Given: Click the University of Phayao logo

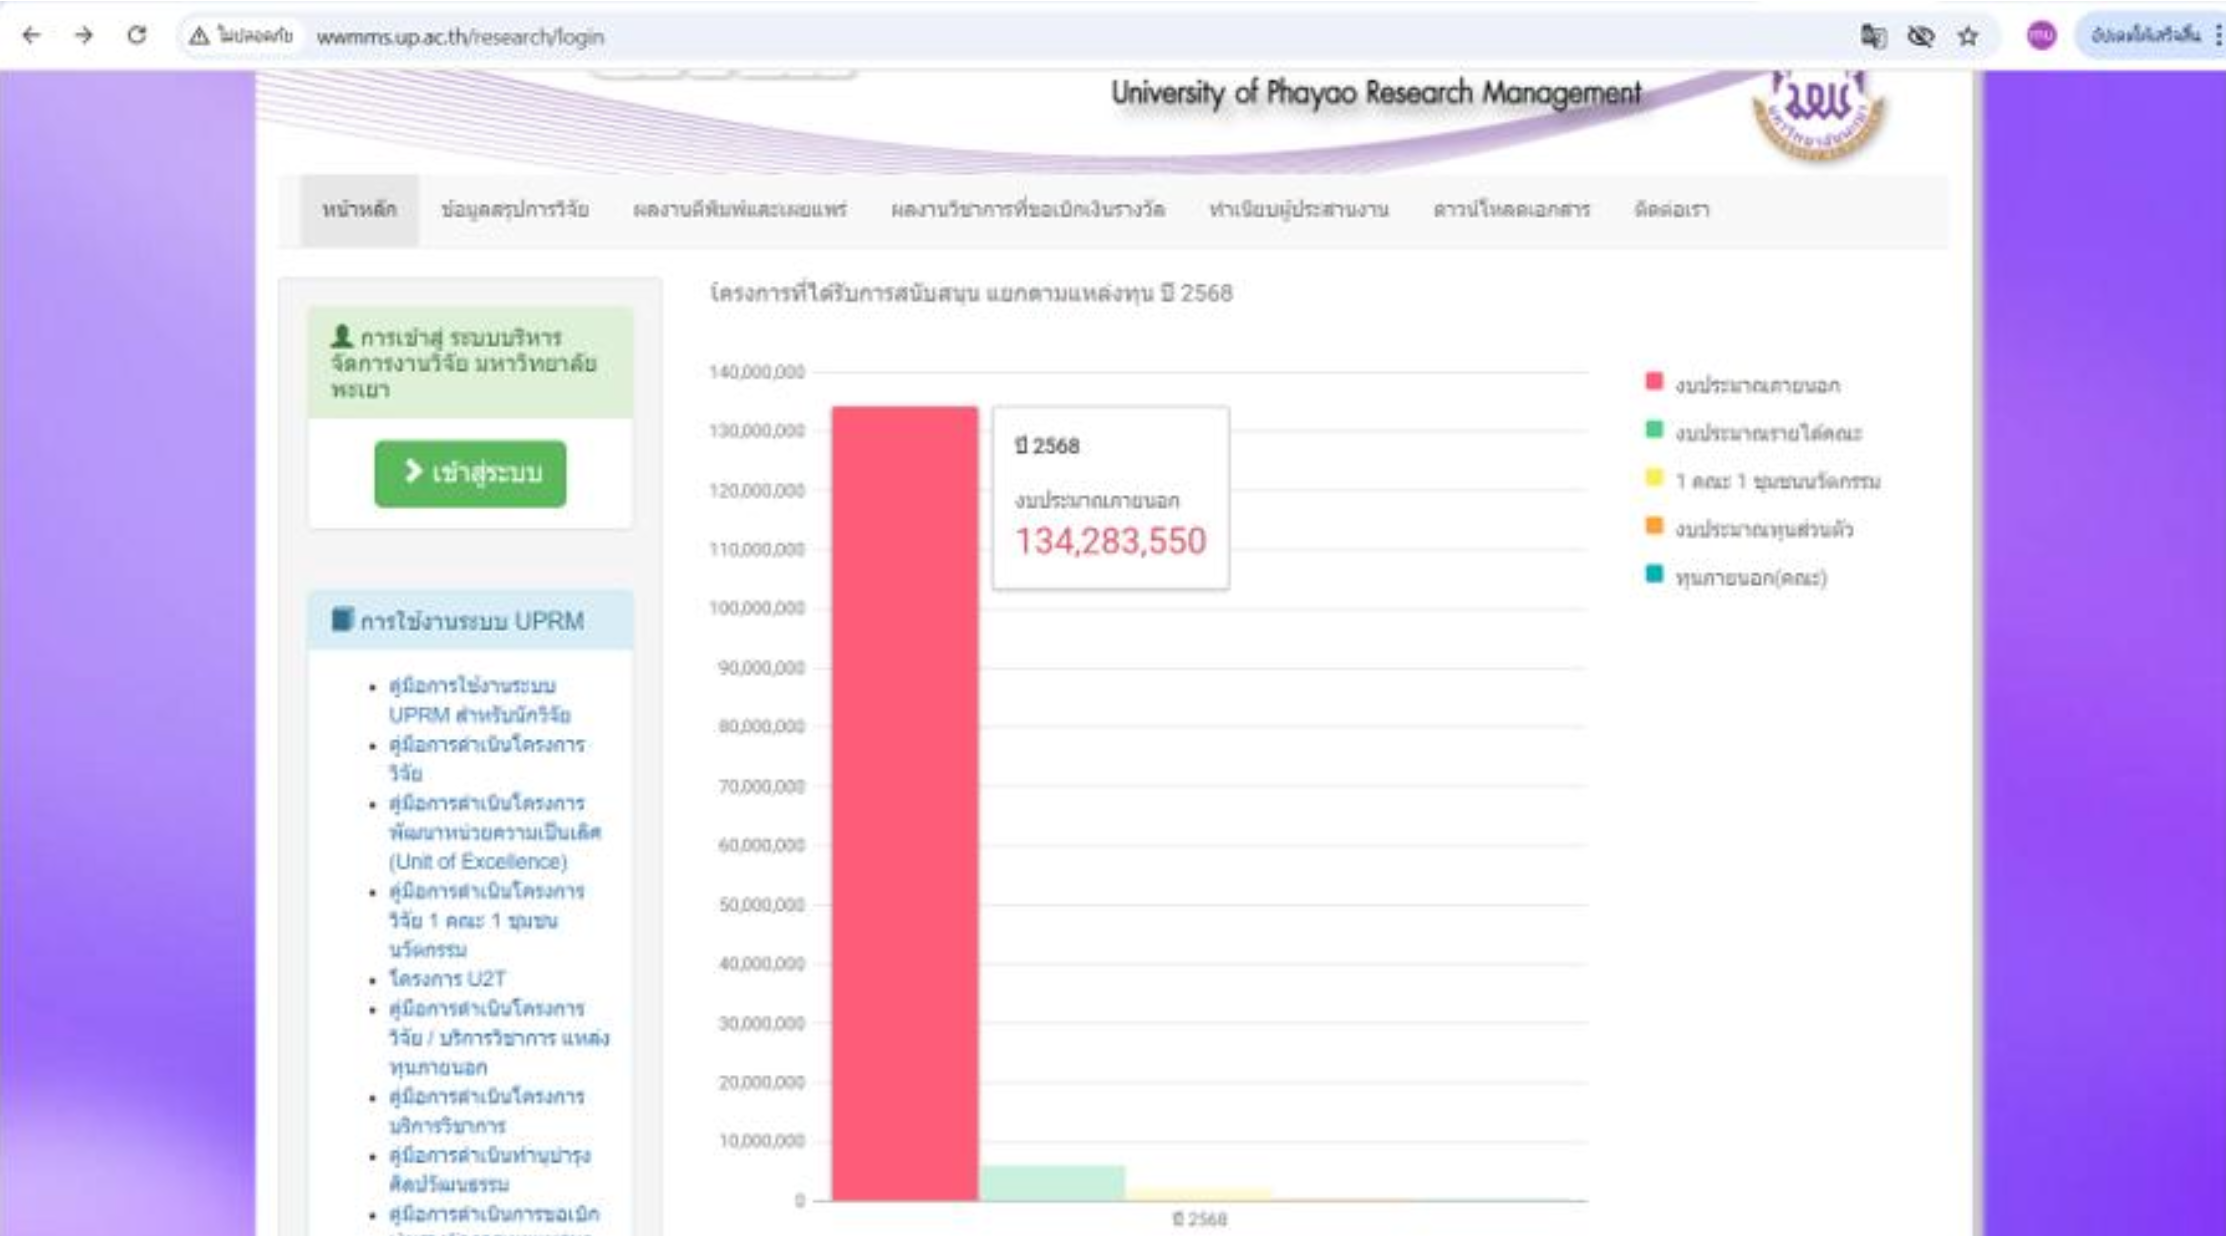Looking at the screenshot, I should pos(1818,115).
